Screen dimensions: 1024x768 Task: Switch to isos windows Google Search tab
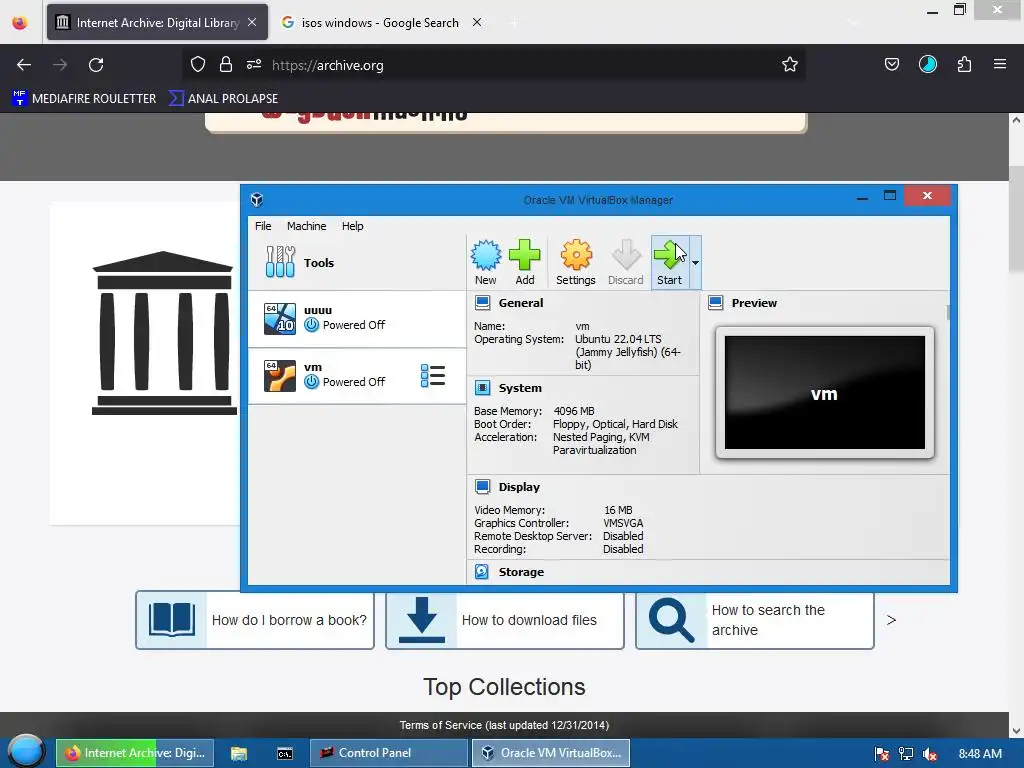380,22
